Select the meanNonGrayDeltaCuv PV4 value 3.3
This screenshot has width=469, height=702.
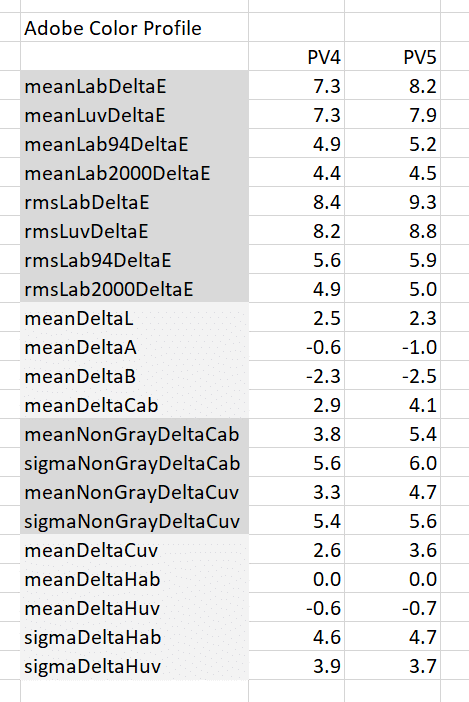(x=297, y=491)
